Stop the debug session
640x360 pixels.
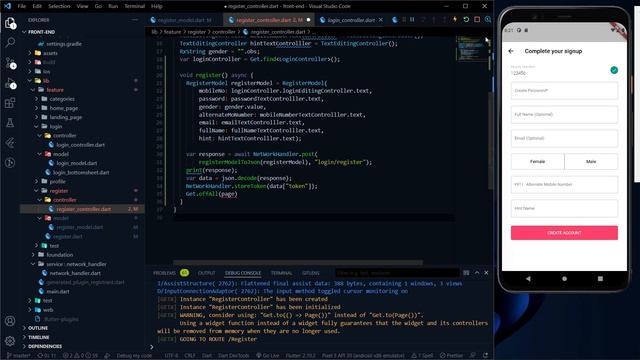pos(477,20)
